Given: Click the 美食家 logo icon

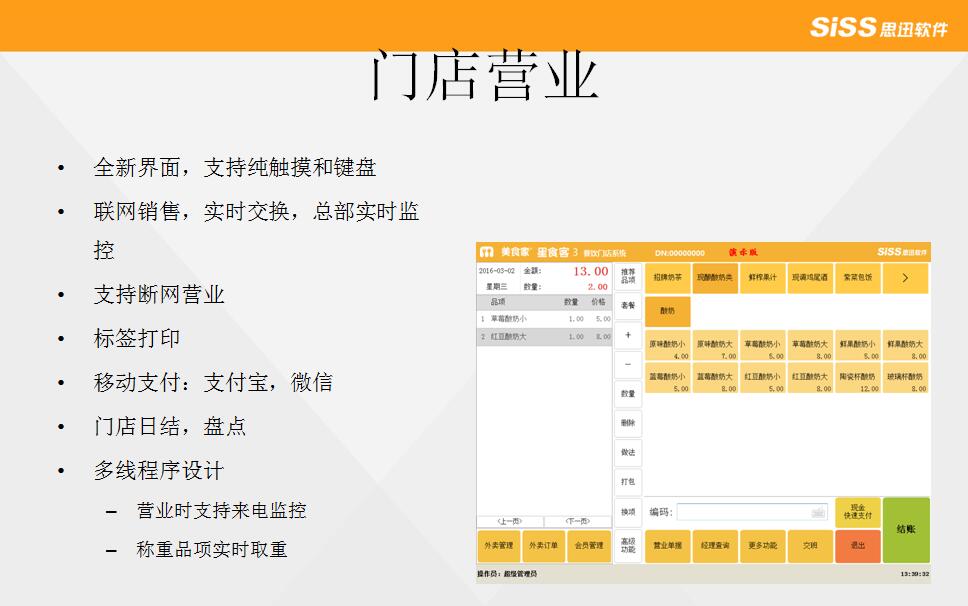Looking at the screenshot, I should [487, 252].
